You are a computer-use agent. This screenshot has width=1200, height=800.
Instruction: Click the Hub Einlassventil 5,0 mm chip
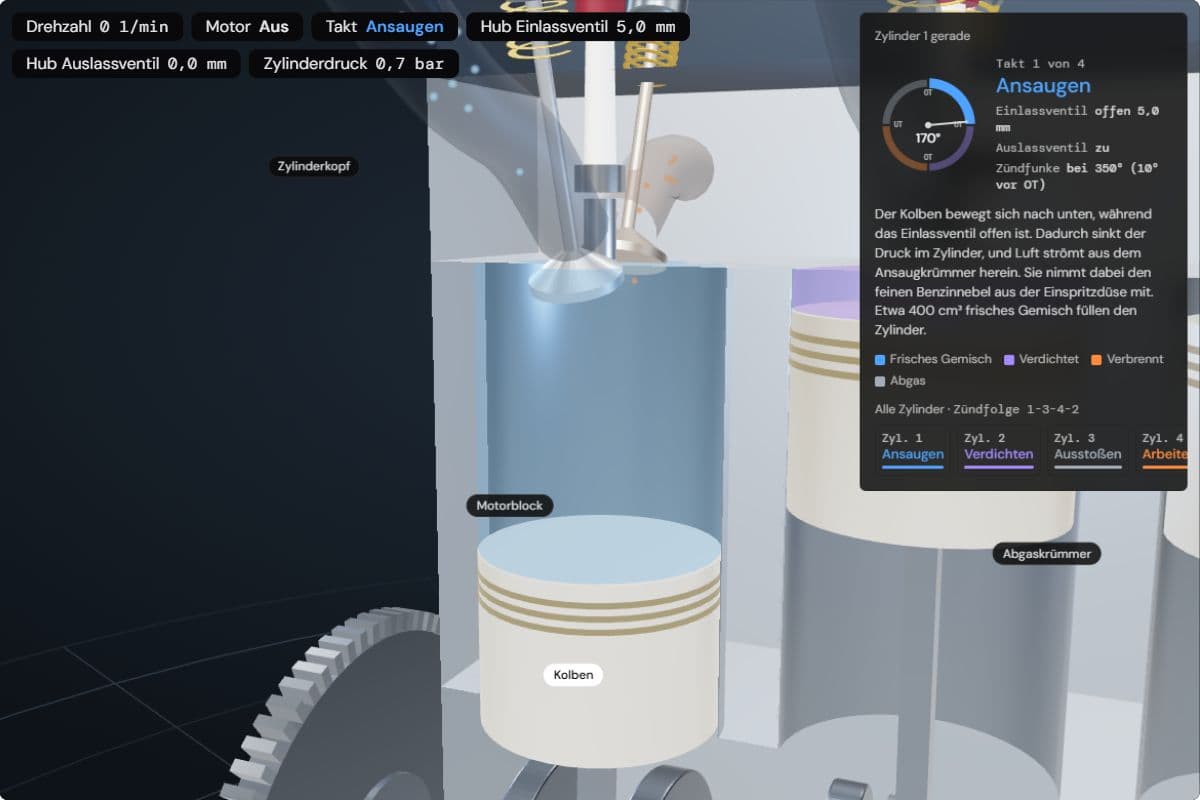coord(578,27)
